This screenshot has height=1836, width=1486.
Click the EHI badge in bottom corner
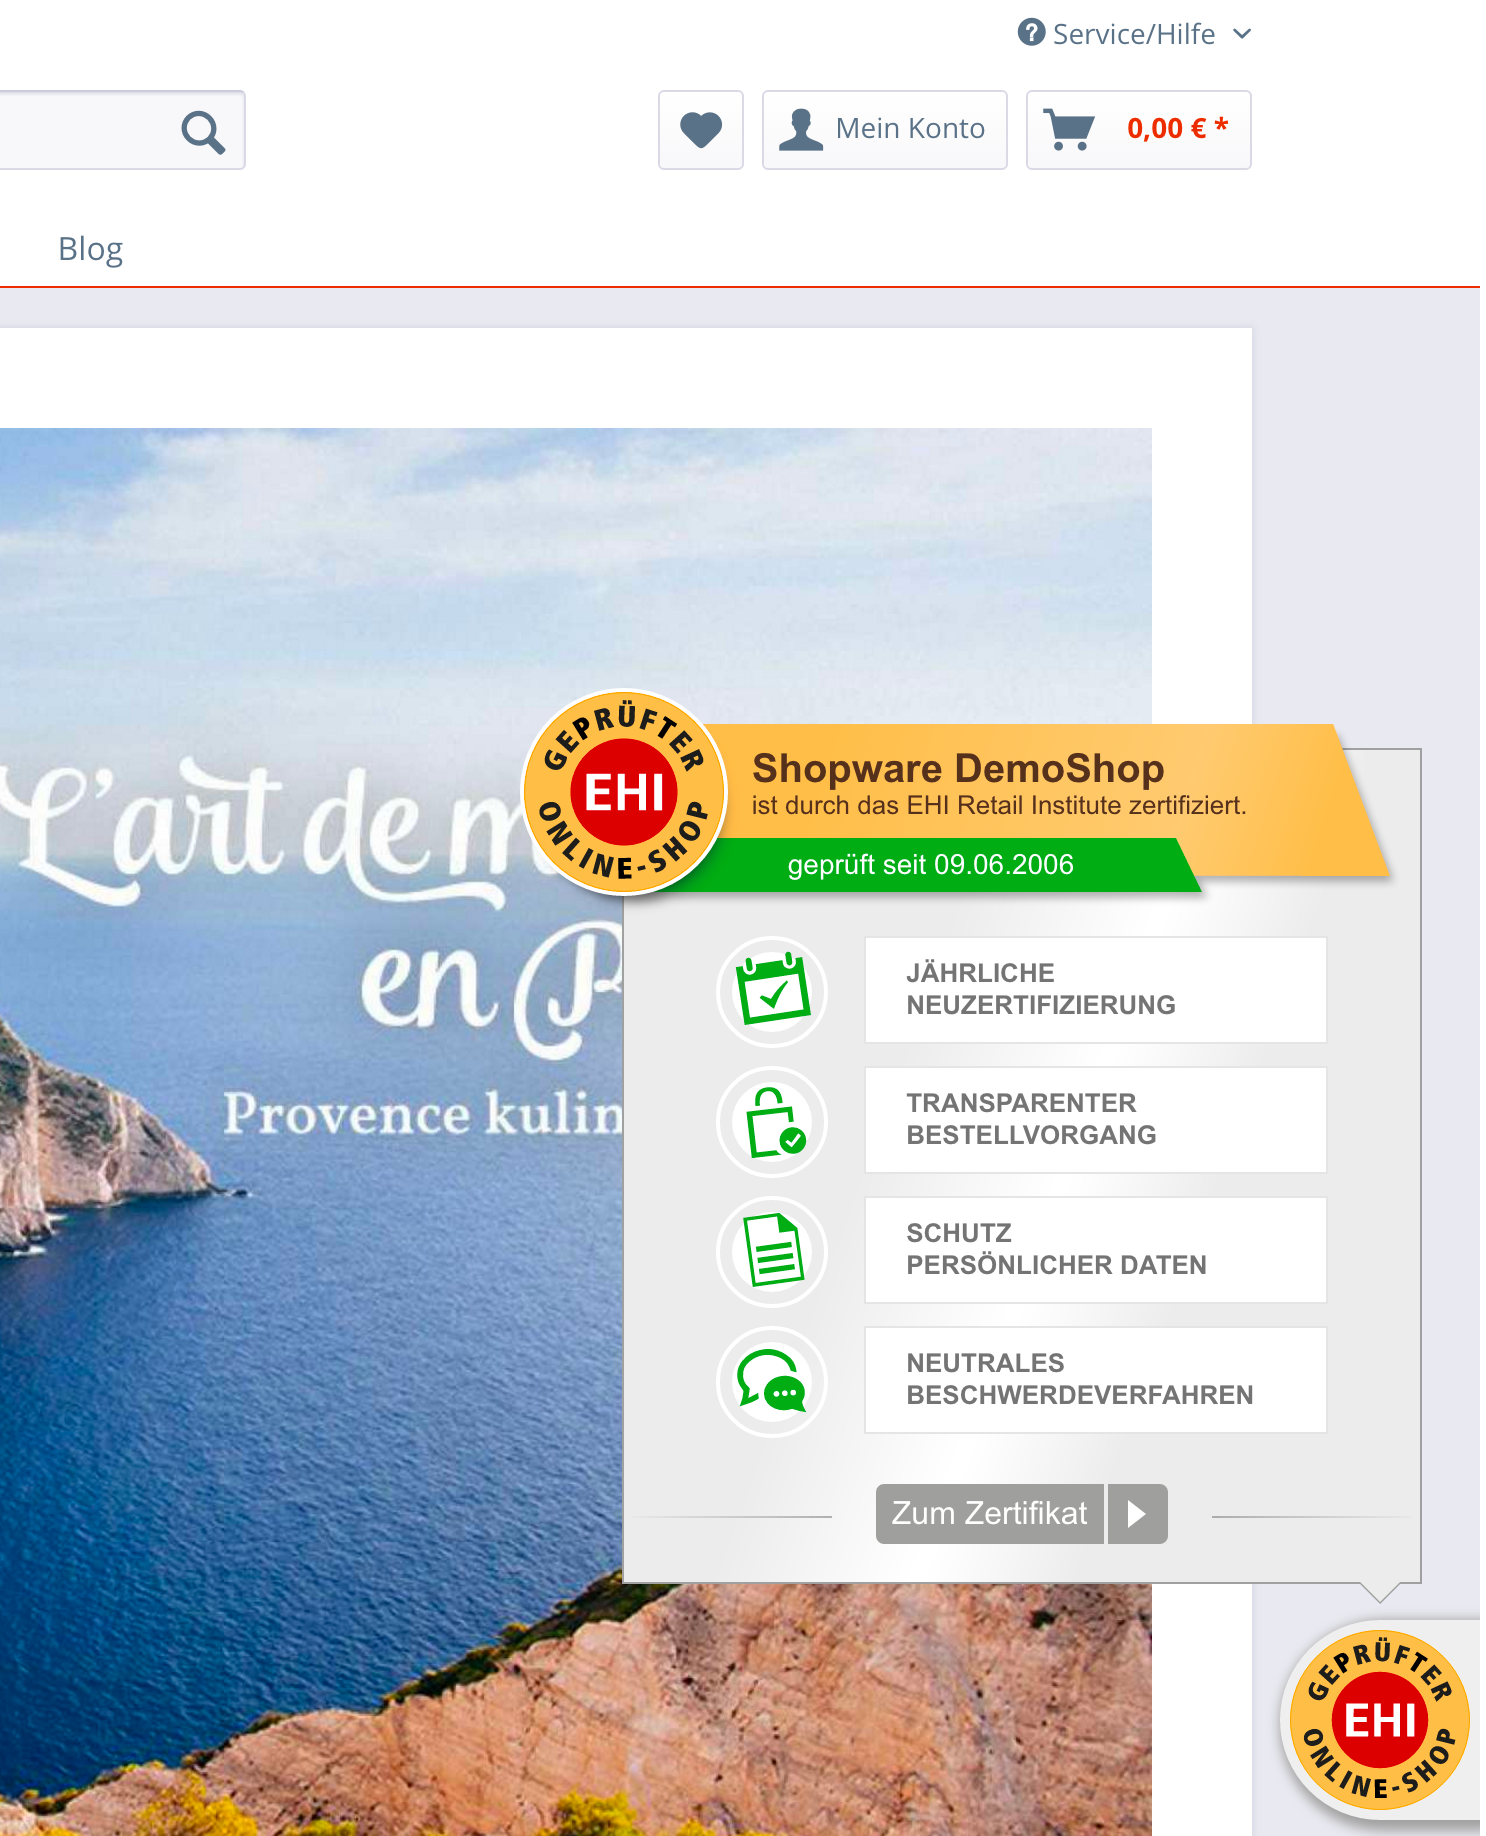[1379, 1720]
